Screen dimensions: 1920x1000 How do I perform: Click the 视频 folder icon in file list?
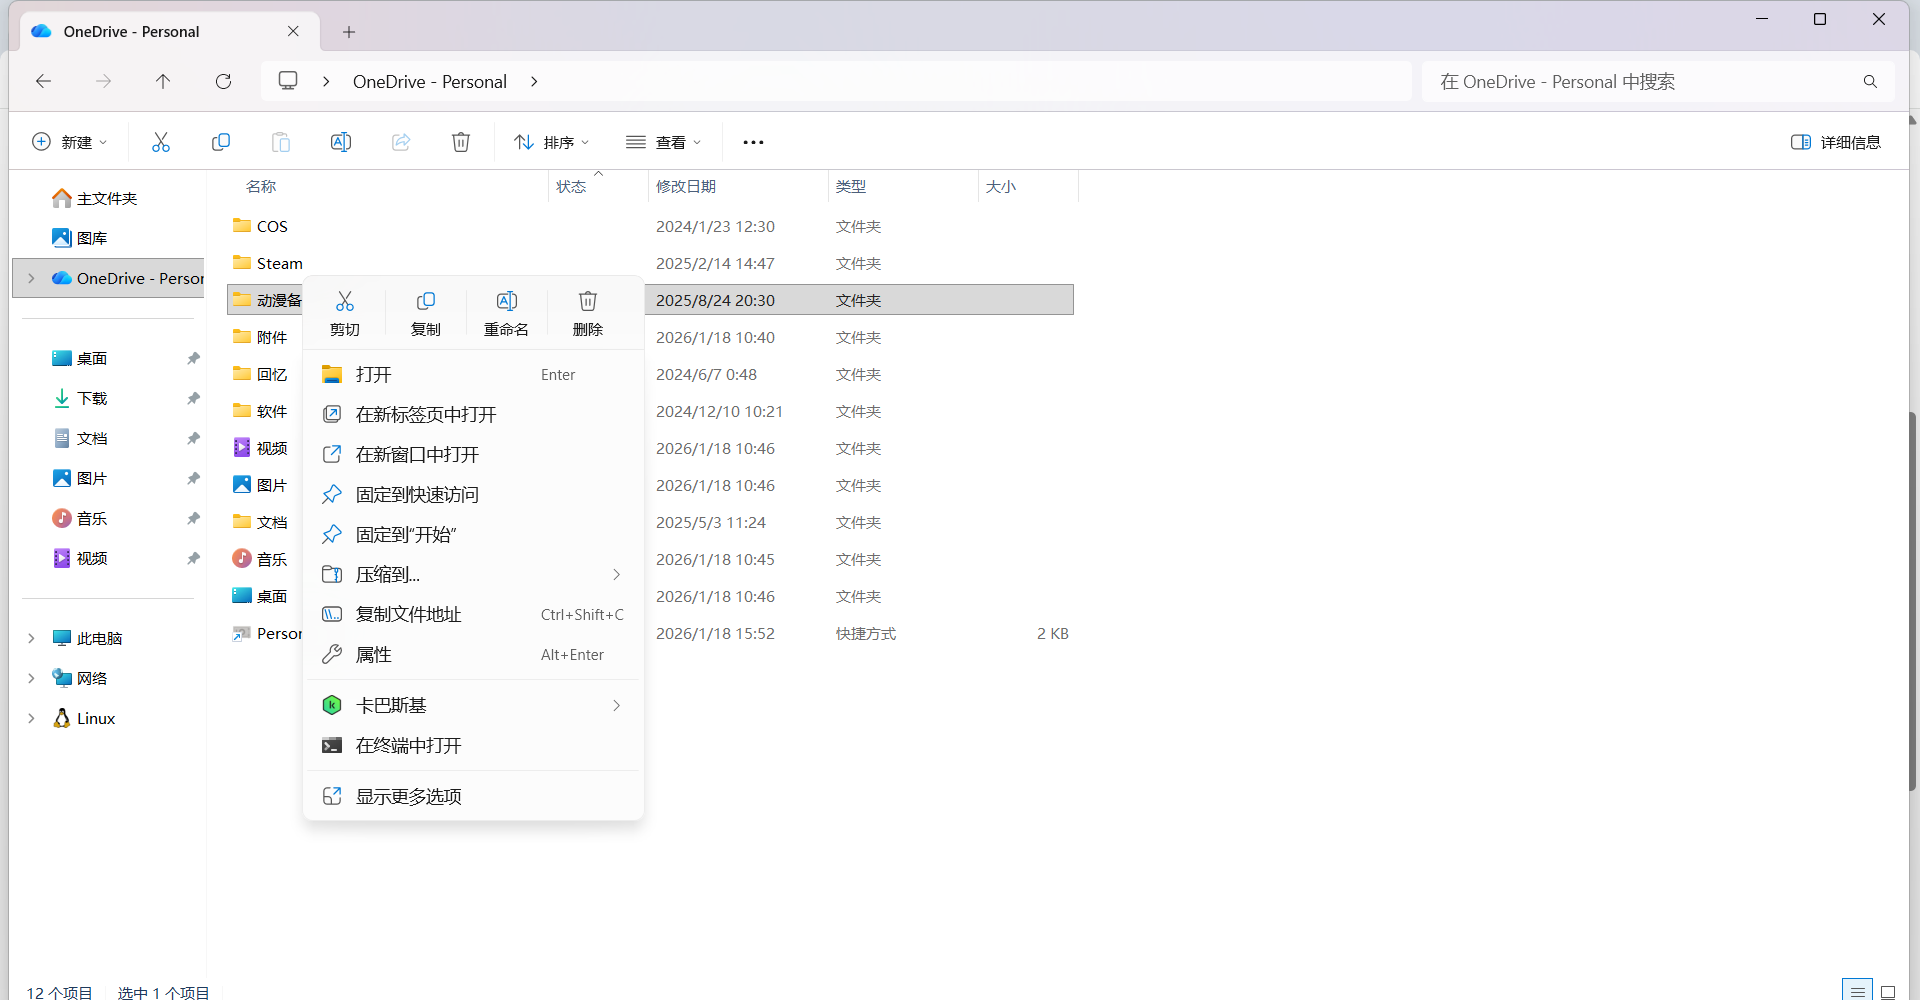[242, 447]
